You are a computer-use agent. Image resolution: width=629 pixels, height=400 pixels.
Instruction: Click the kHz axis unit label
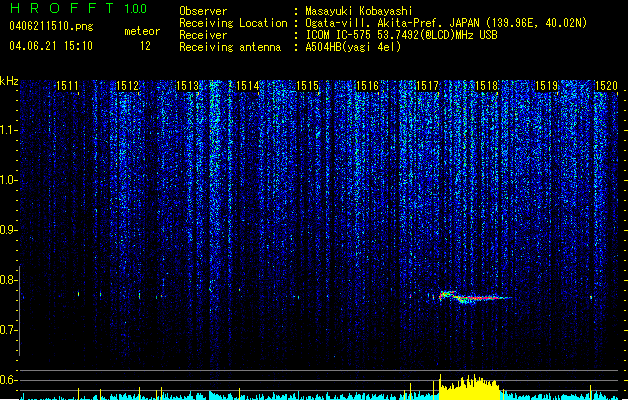coord(9,81)
